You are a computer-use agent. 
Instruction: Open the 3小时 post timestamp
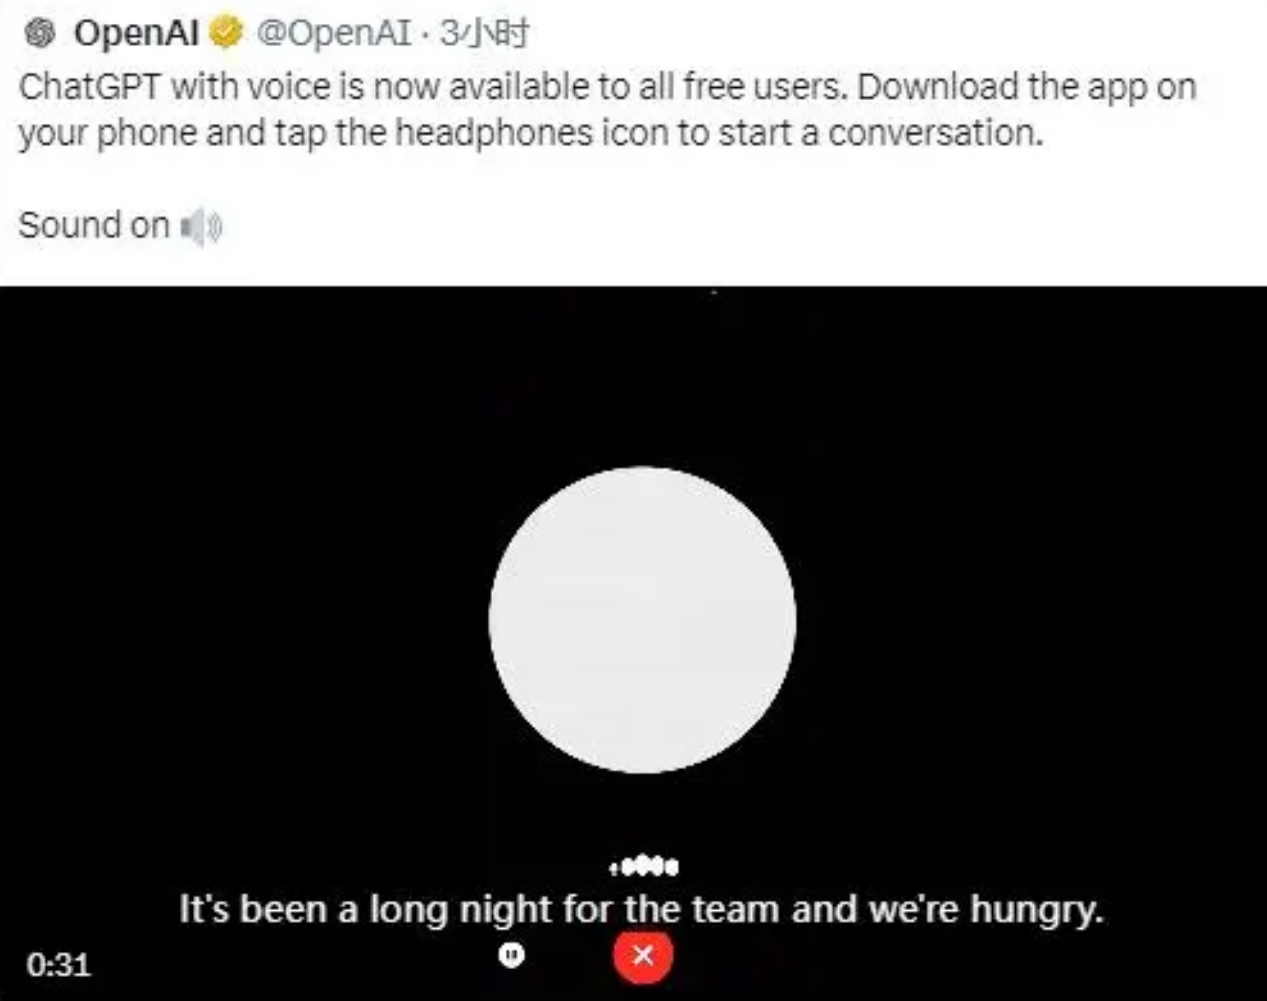pyautogui.click(x=485, y=34)
